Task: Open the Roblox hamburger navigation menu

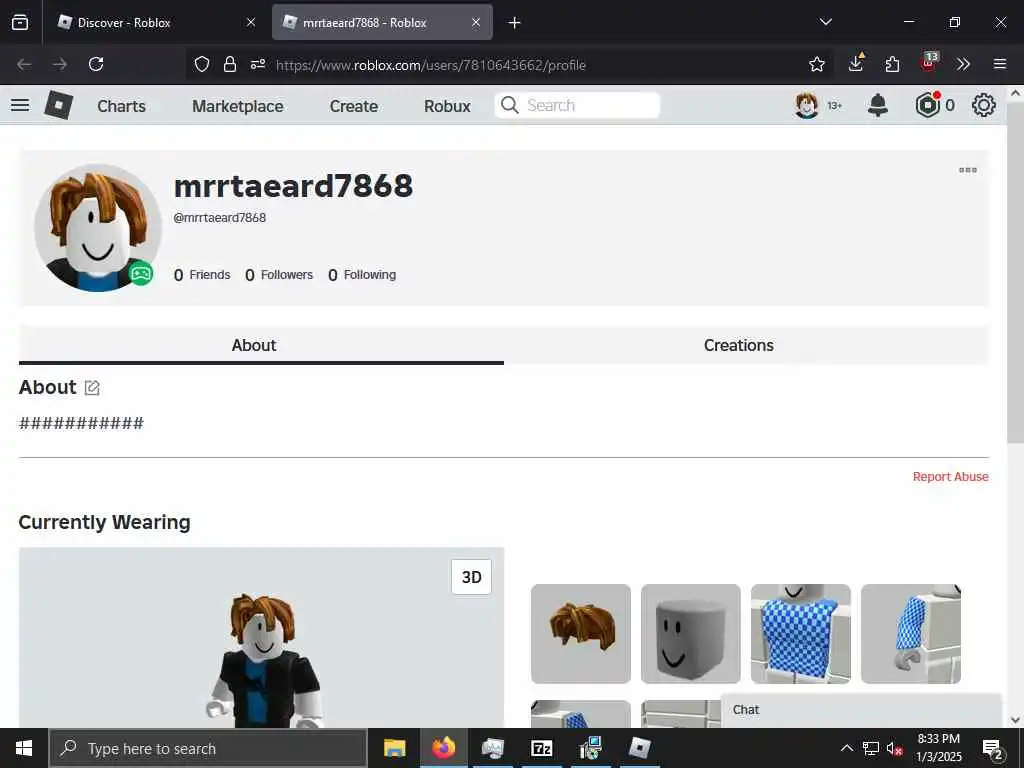Action: [20, 105]
